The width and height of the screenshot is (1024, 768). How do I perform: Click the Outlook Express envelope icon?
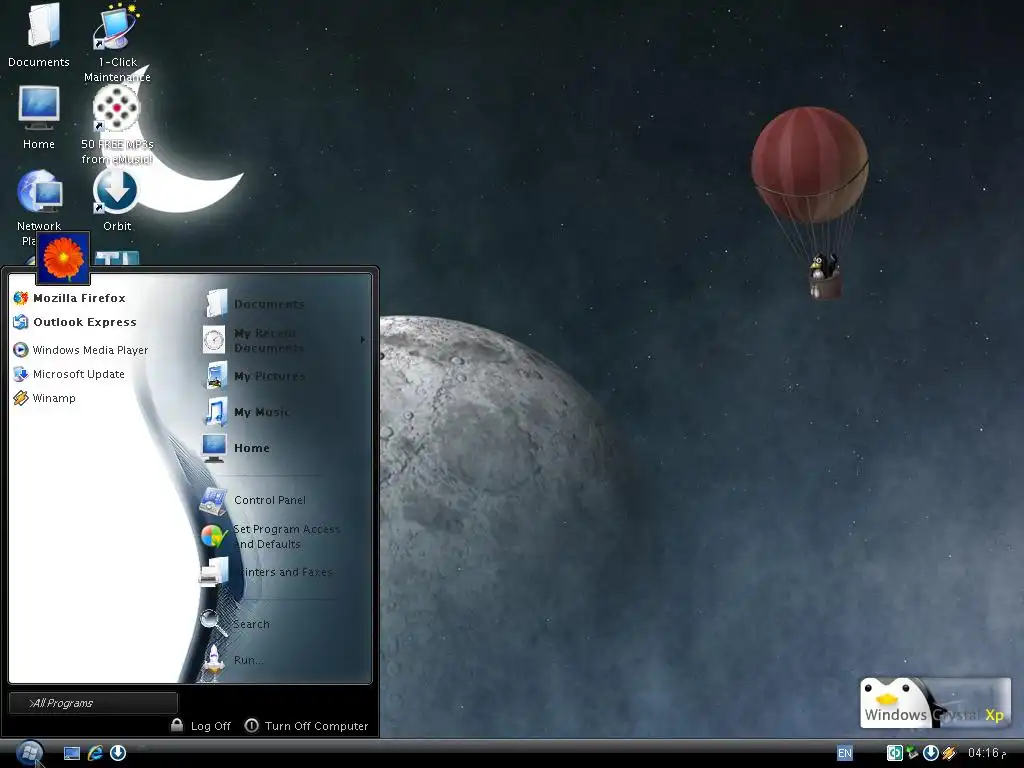point(21,322)
